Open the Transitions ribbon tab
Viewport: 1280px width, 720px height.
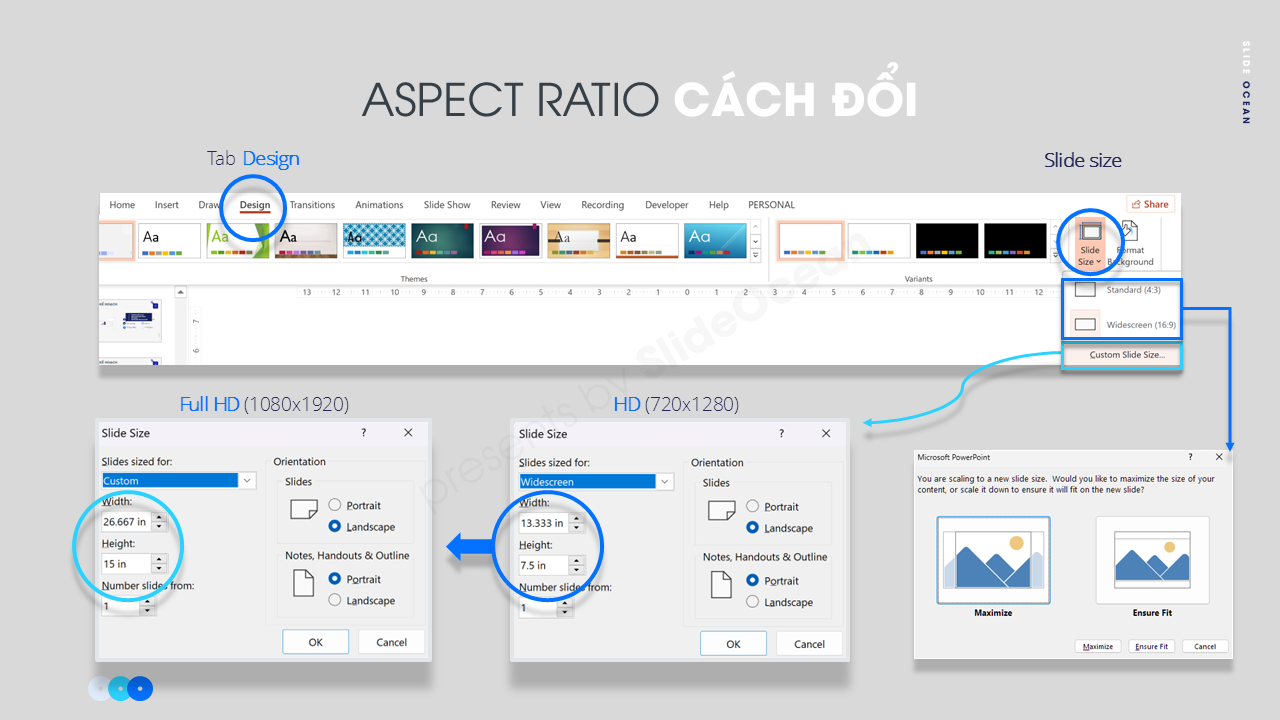pyautogui.click(x=312, y=205)
